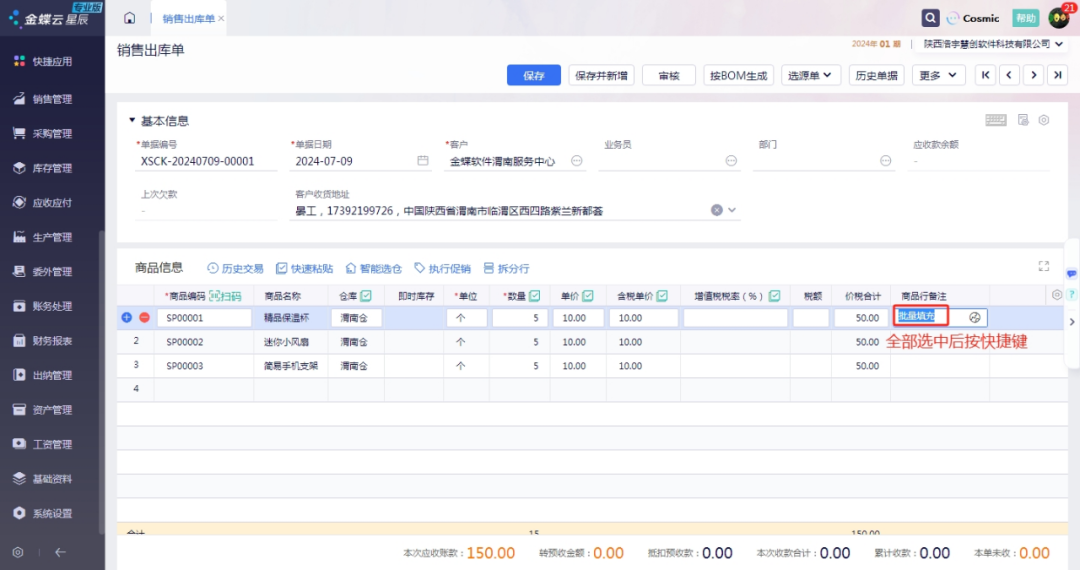
Task: Toggle the 数量 column checkbox
Action: 535,296
